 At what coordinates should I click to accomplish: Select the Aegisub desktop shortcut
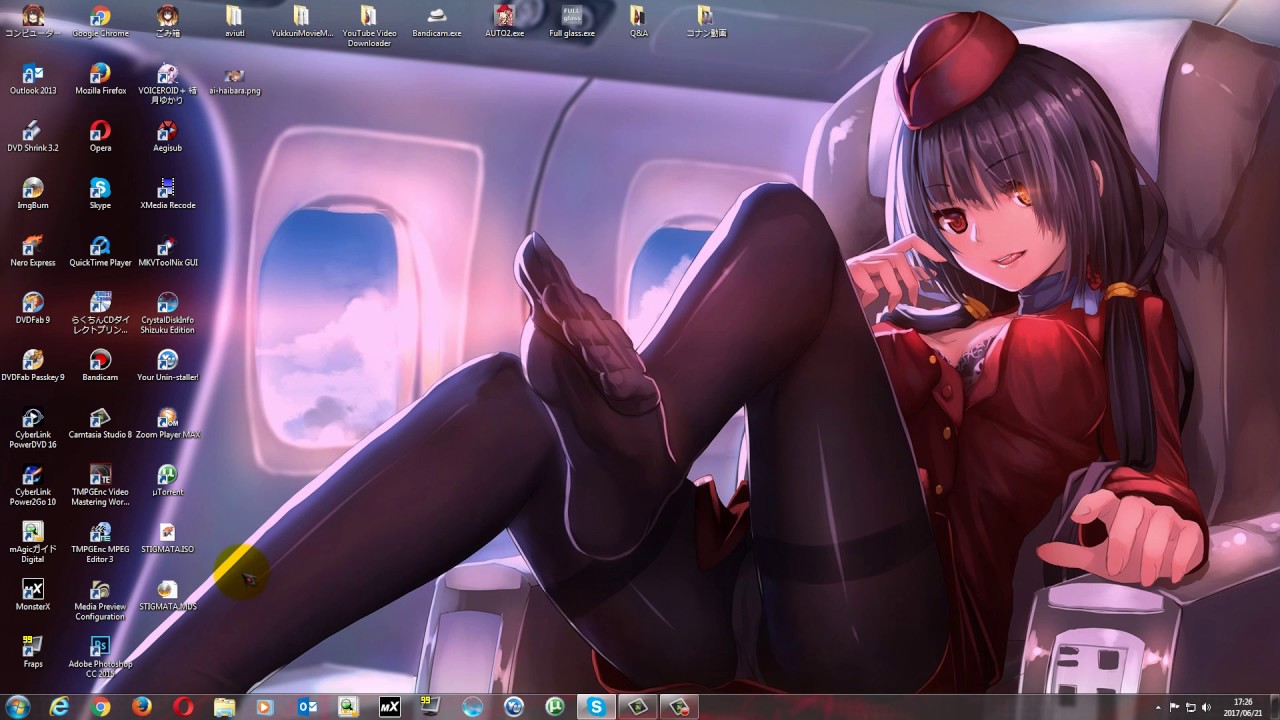(168, 136)
